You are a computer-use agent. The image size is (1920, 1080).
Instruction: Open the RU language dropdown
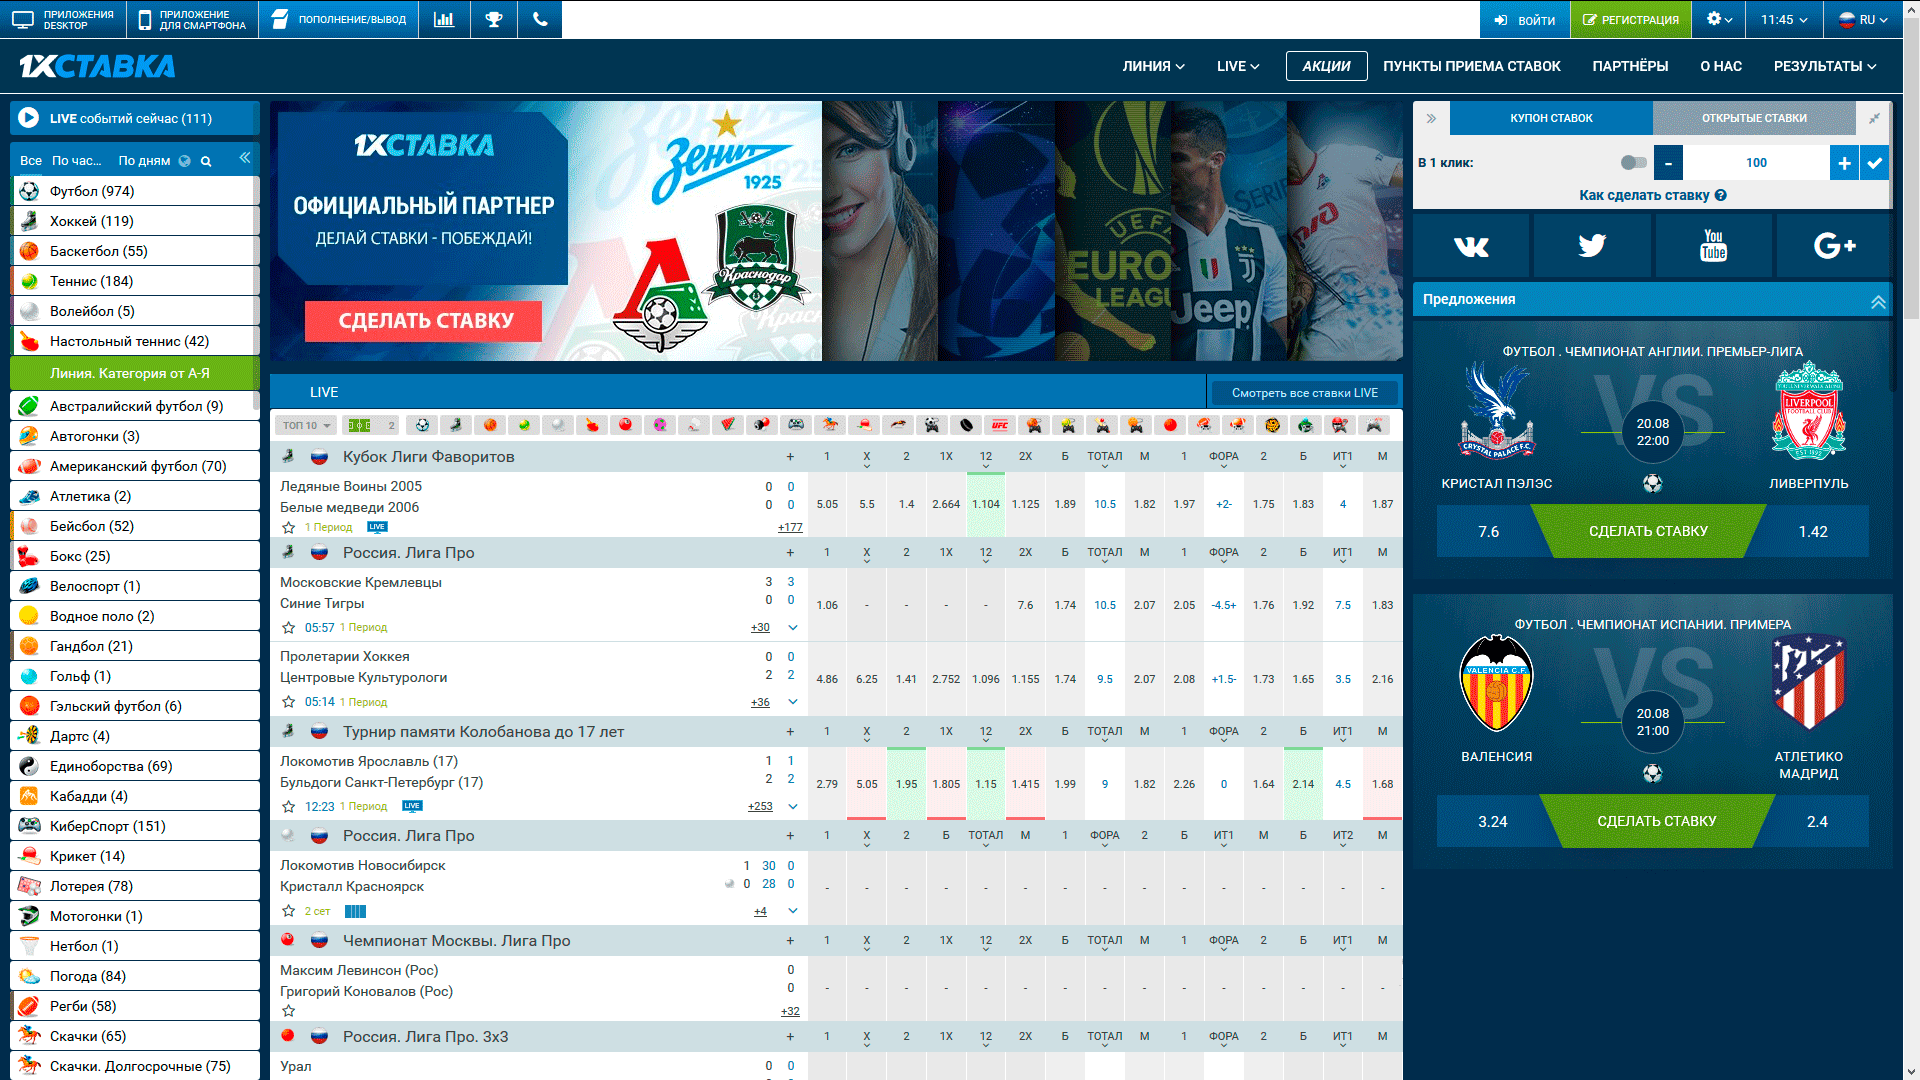[1862, 19]
